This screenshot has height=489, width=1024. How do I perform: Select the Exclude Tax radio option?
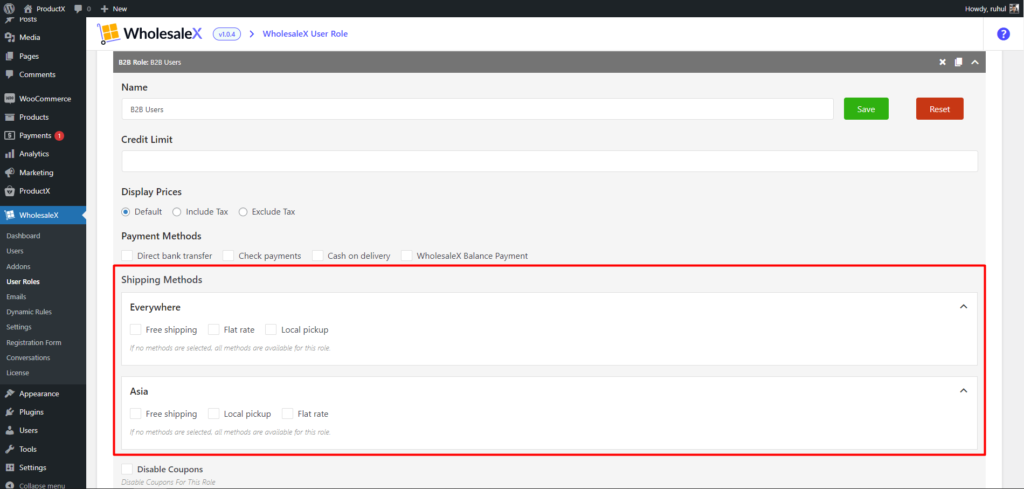[243, 212]
